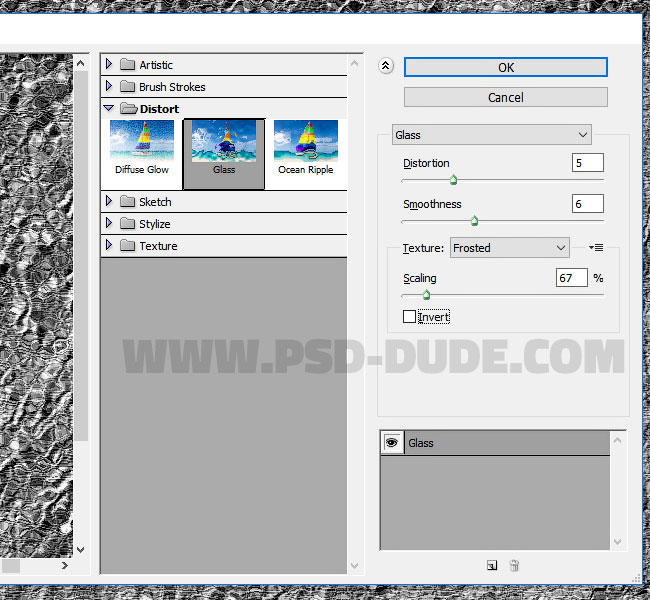Expand the Sketch filter category
This screenshot has height=600, width=650.
tap(109, 201)
